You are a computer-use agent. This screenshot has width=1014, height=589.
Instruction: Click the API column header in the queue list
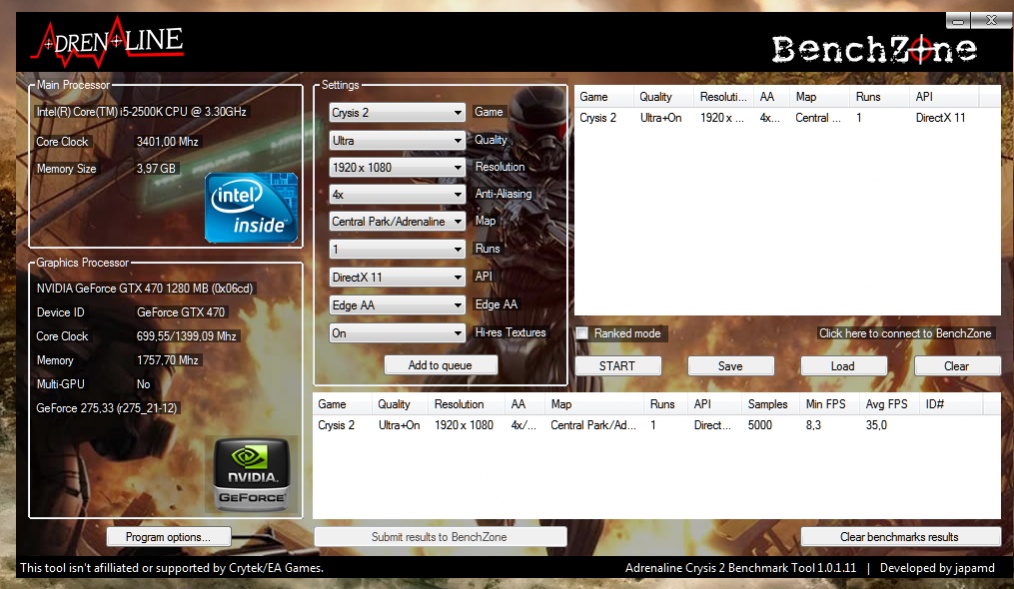[x=945, y=97]
